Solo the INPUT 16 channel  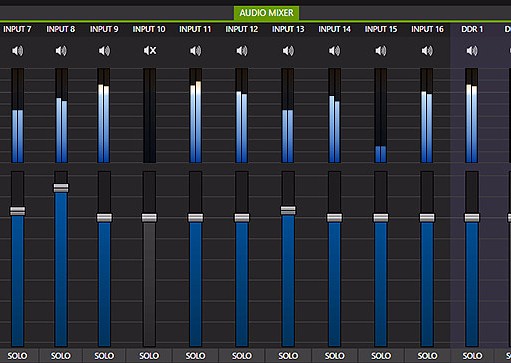(x=427, y=356)
